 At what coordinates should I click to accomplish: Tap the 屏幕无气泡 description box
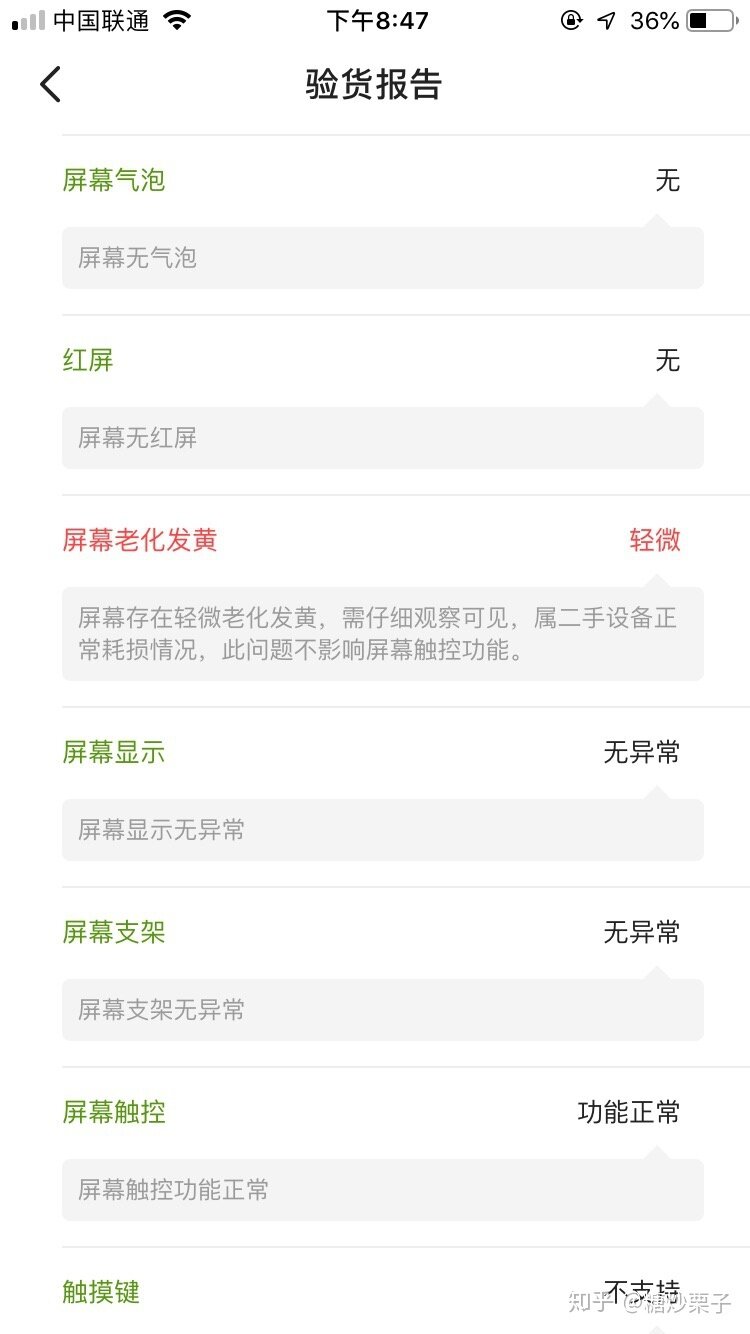383,258
